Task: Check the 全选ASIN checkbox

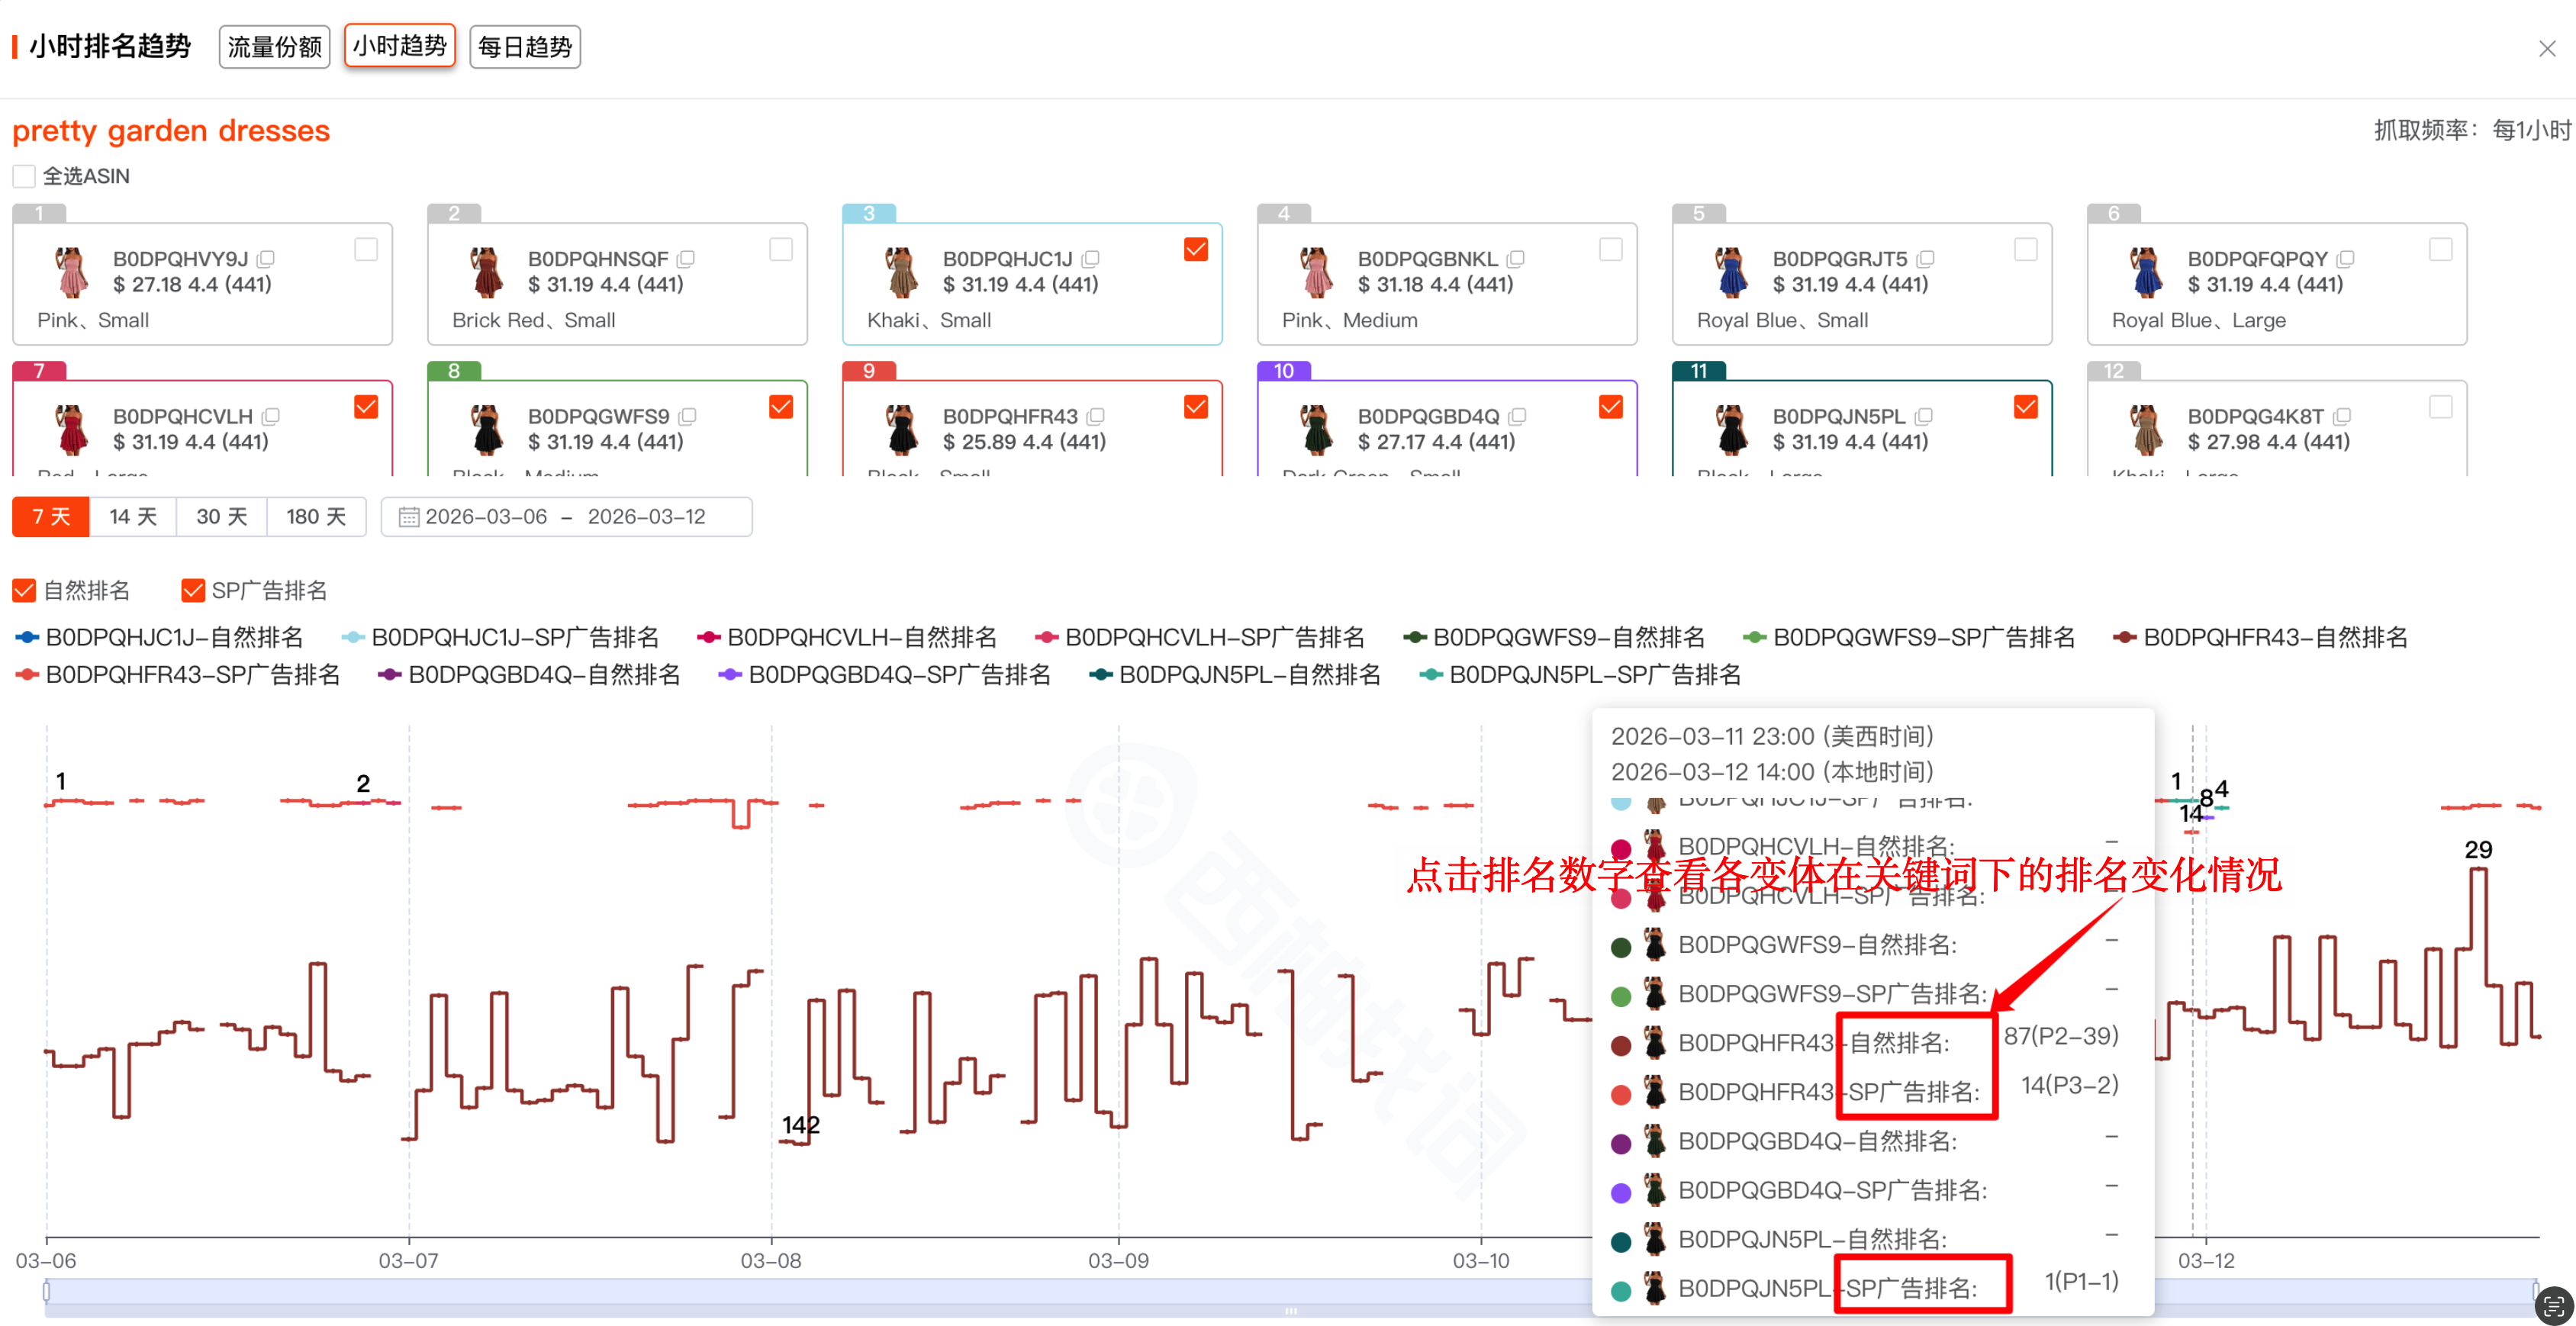Action: [x=24, y=176]
